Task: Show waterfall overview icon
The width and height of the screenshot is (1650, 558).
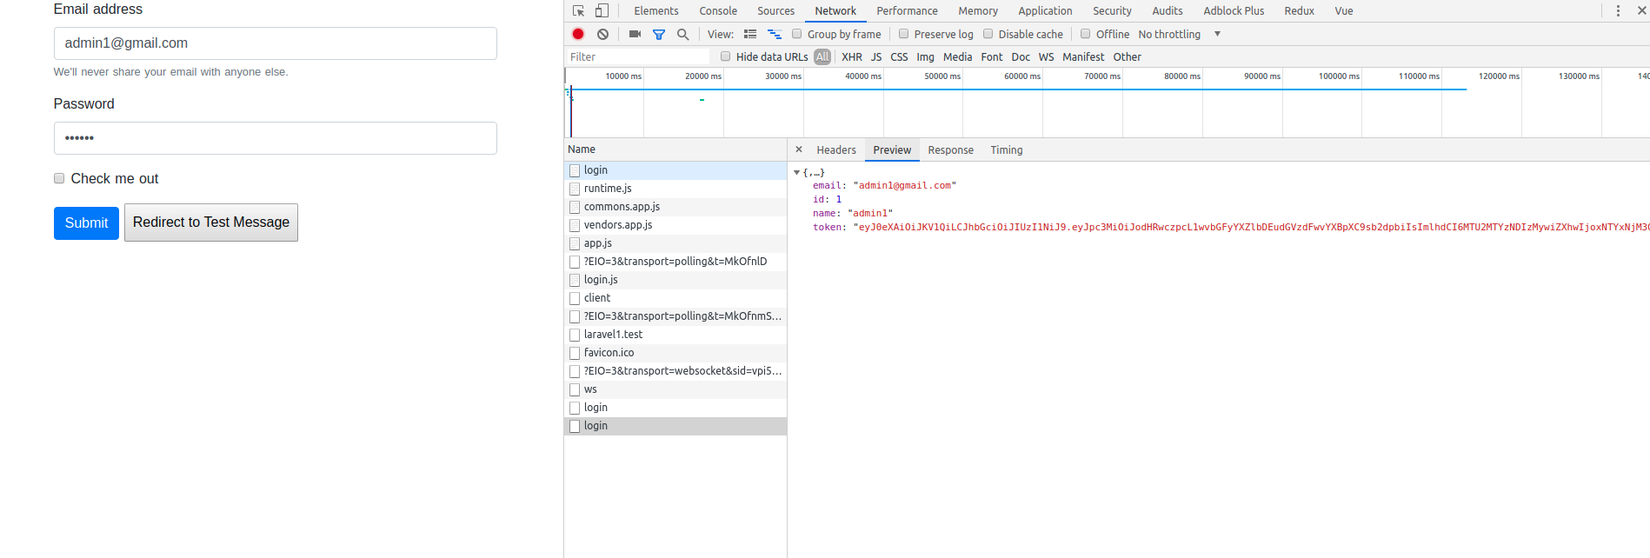Action: point(774,34)
